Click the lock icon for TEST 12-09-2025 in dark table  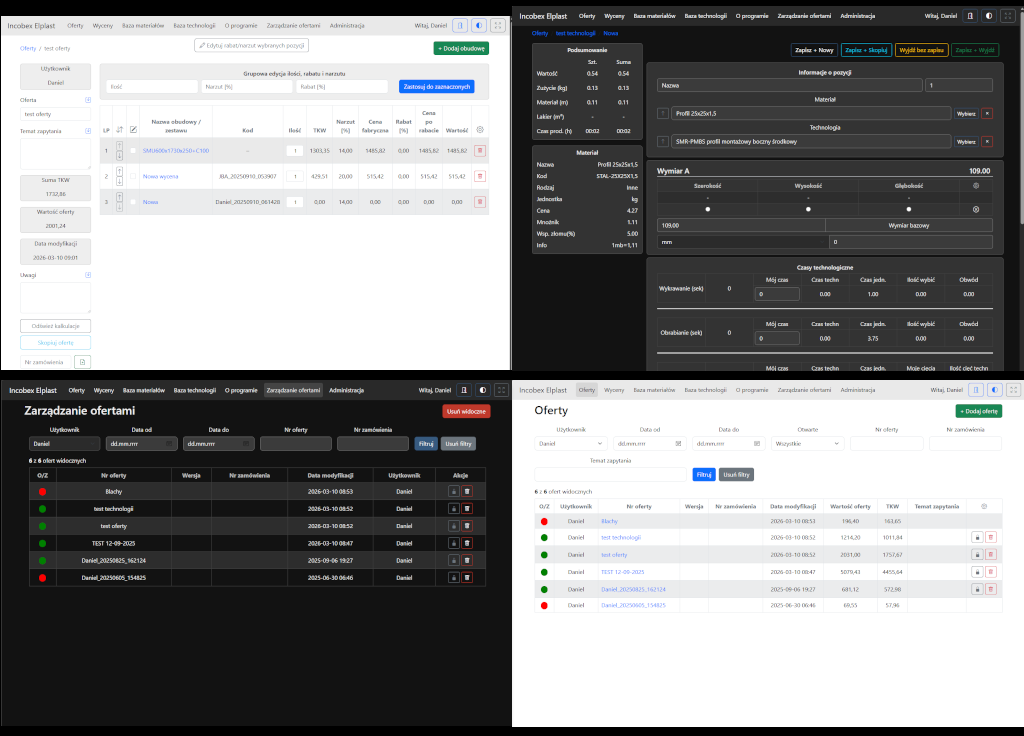454,543
